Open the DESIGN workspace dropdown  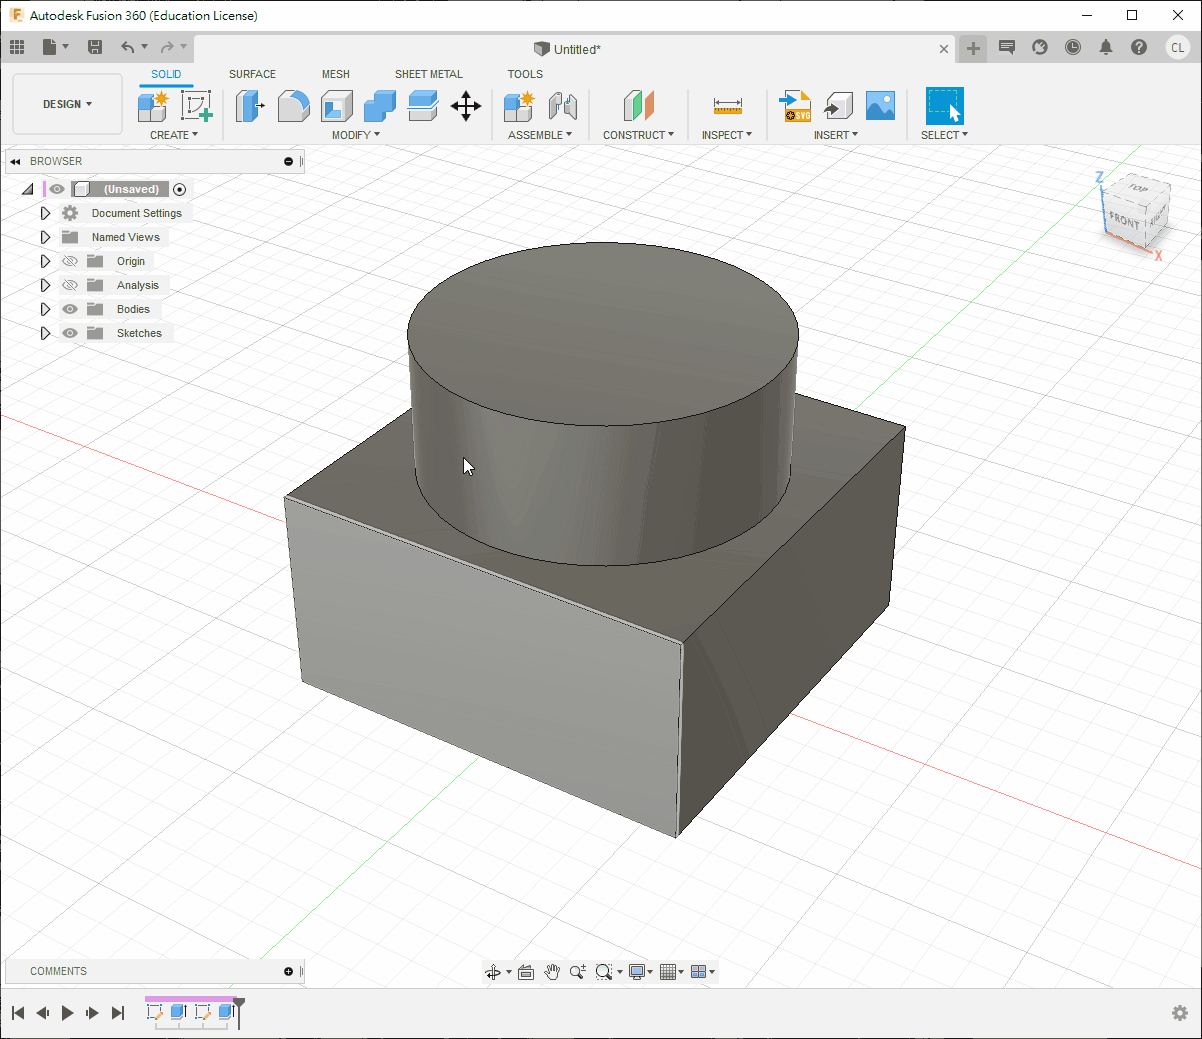pos(67,104)
